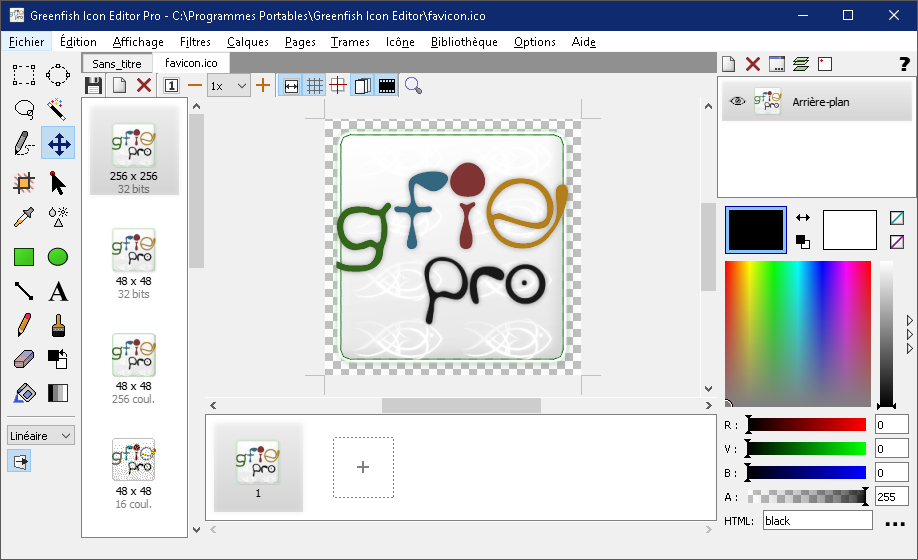Open the Fichier menu
The image size is (918, 560).
click(26, 42)
